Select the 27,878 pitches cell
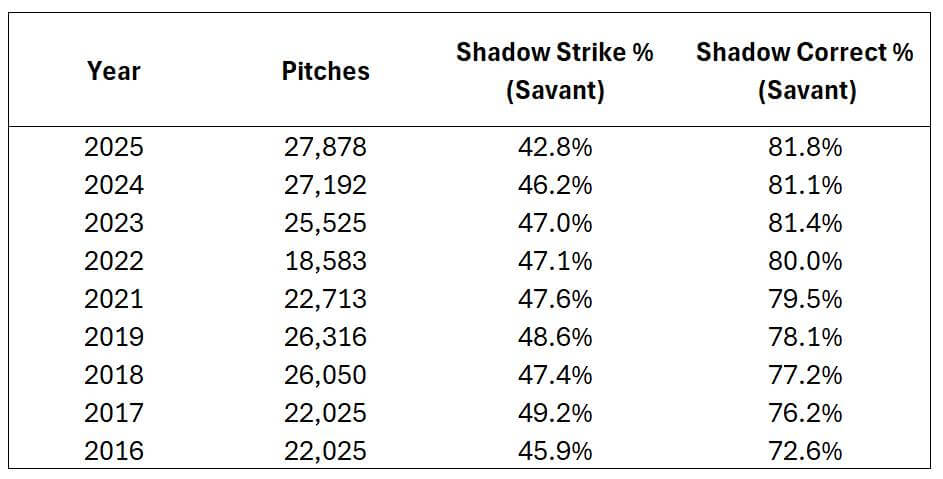The height and width of the screenshot is (479, 943). click(x=325, y=147)
